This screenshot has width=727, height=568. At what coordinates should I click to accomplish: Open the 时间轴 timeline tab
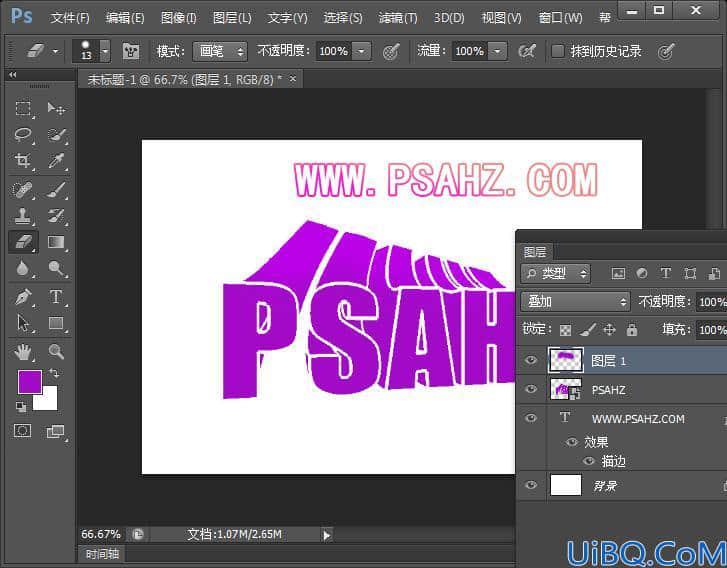pyautogui.click(x=102, y=554)
